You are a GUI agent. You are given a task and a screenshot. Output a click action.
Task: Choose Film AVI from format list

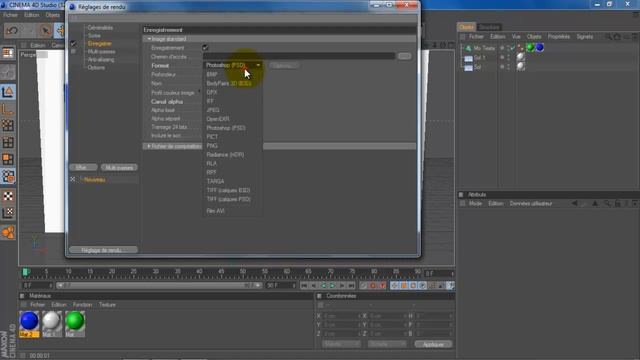(216, 211)
